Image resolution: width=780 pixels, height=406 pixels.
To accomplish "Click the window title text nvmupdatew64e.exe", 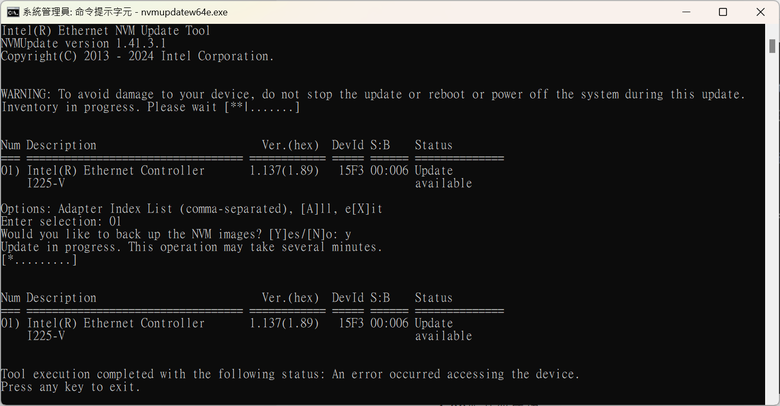I will pos(184,12).
